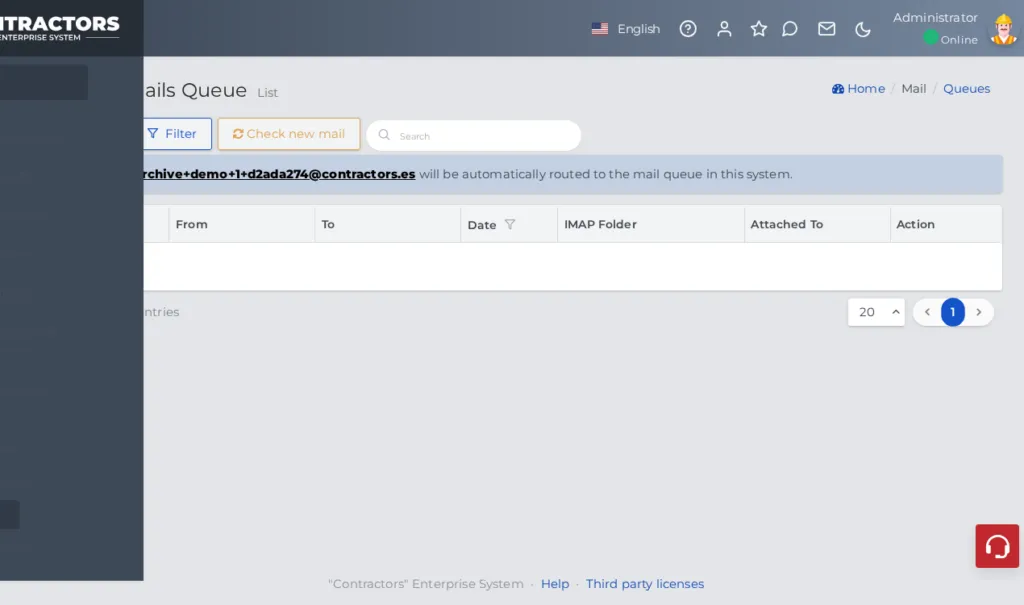Click the US flag icon
The image size is (1024, 605).
(600, 29)
